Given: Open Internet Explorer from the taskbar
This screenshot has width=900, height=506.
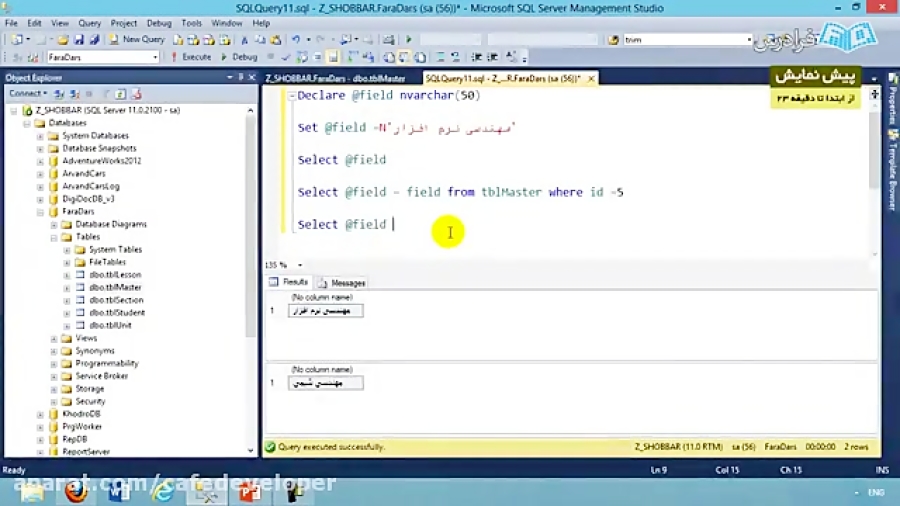Looking at the screenshot, I should [163, 492].
